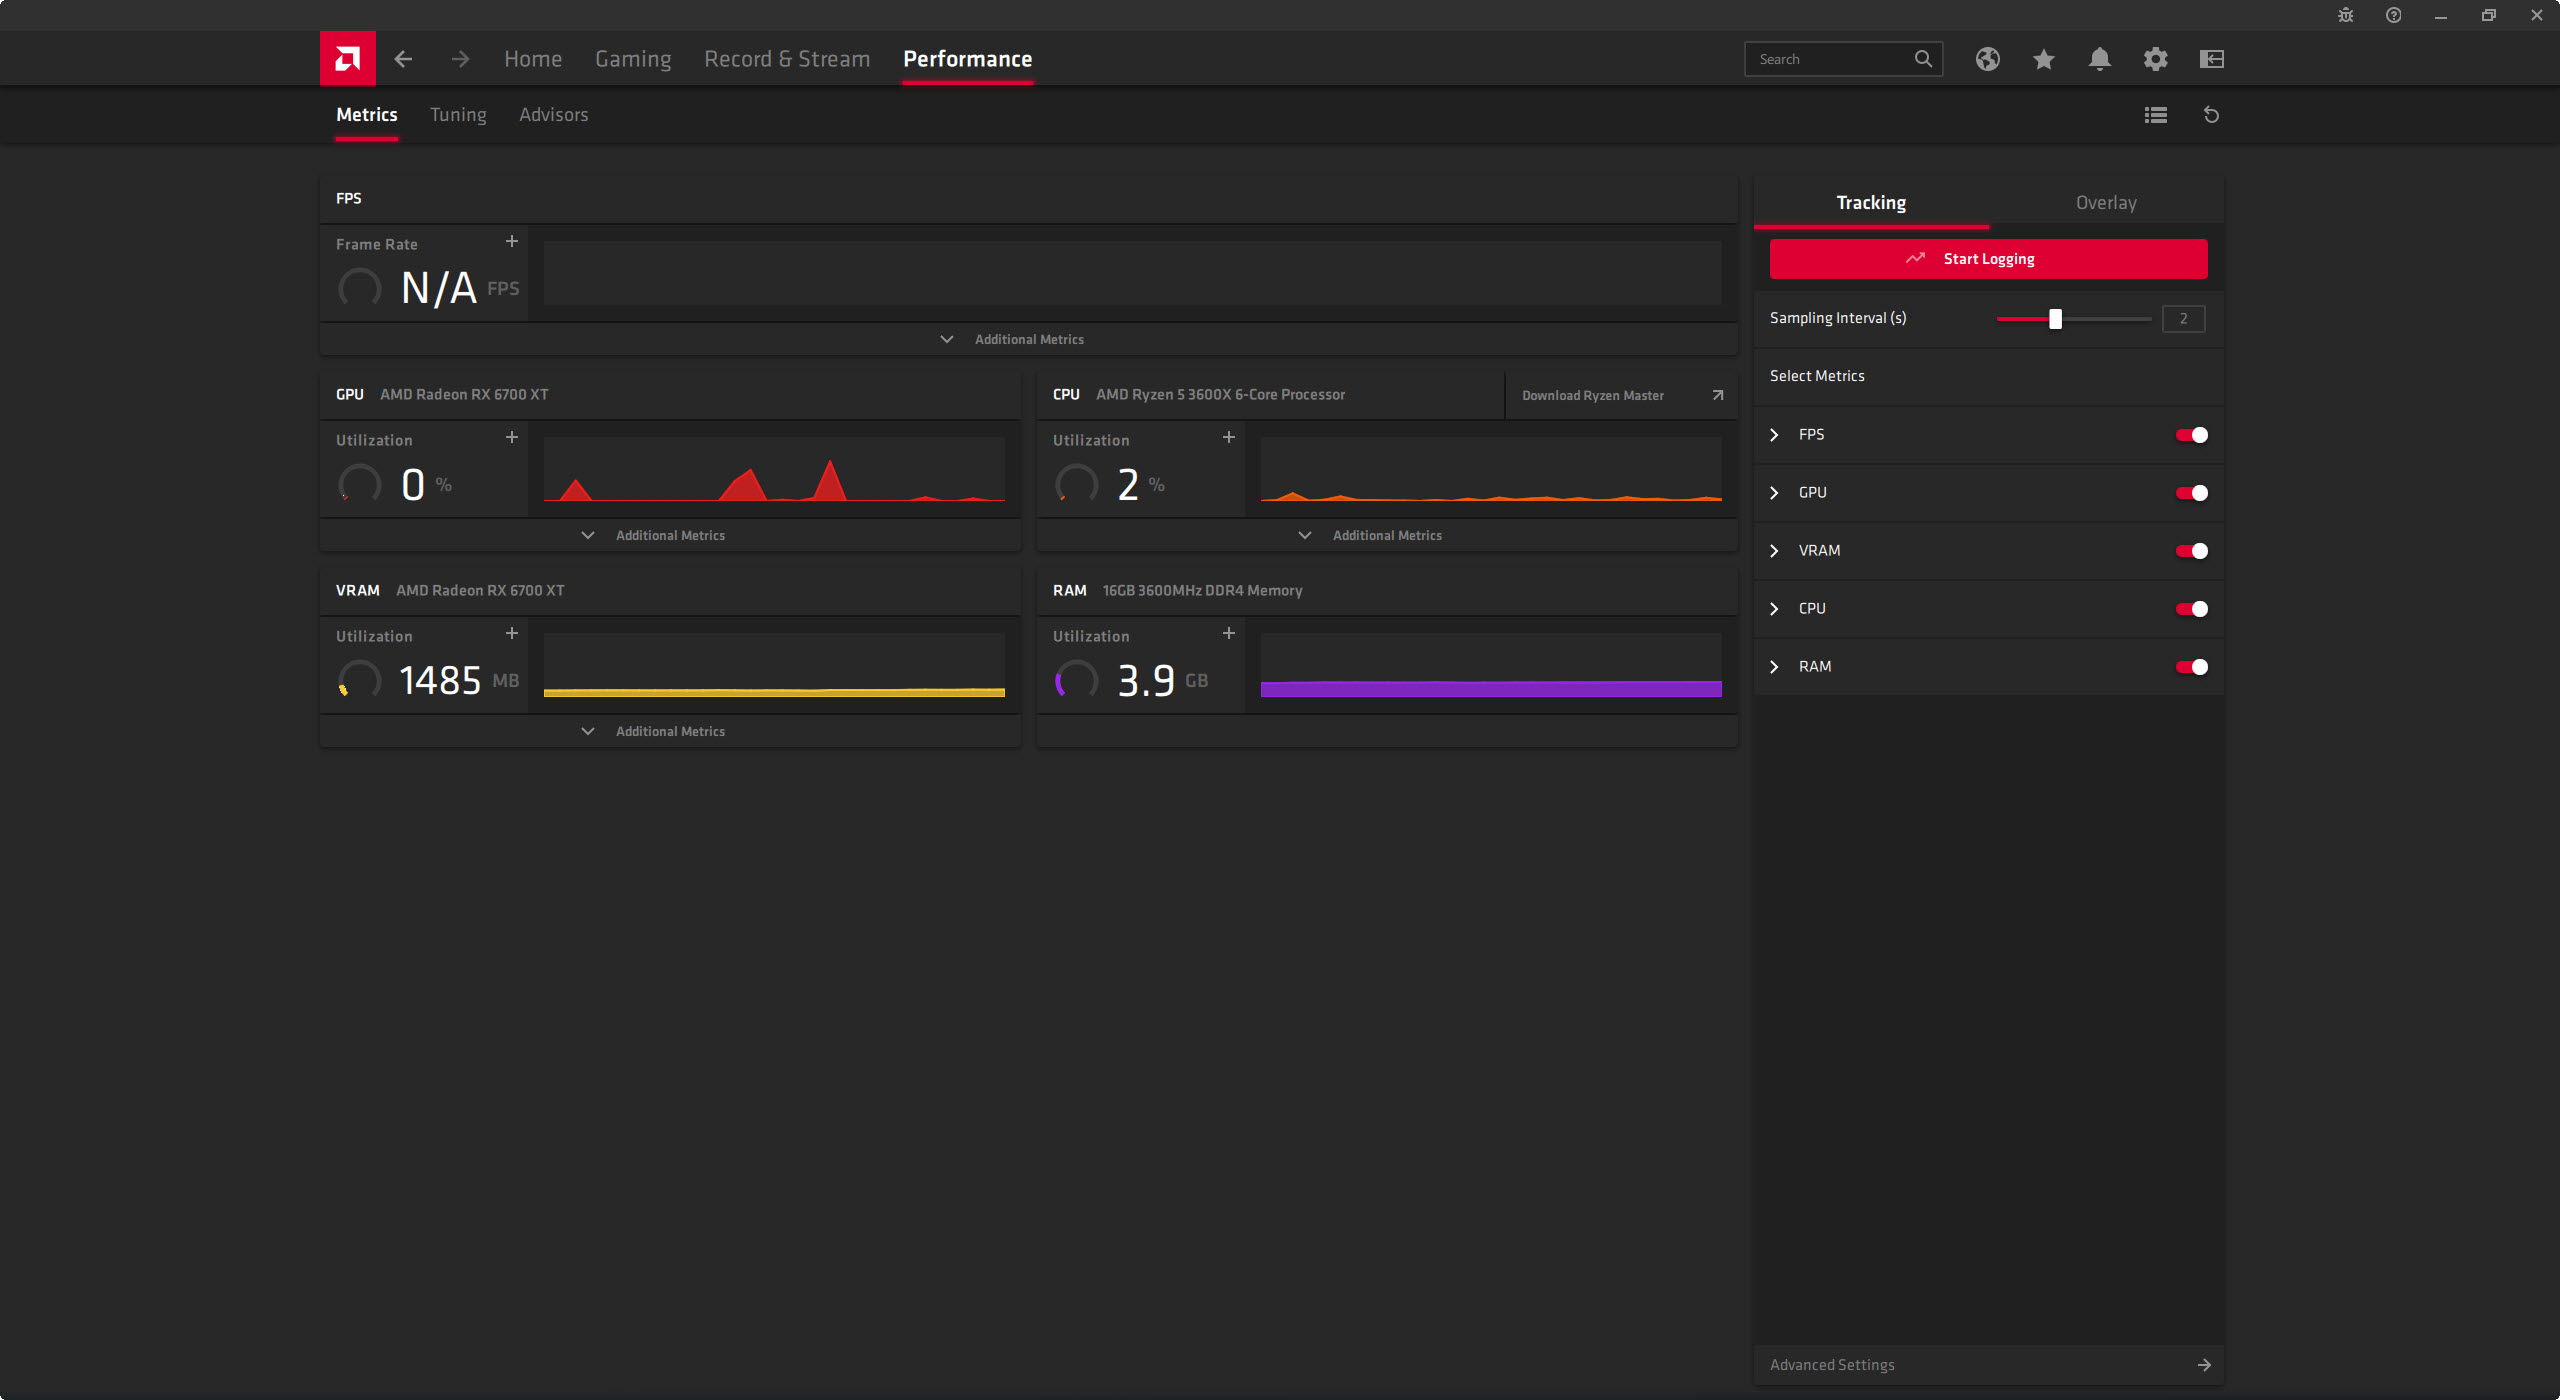Open the Record & Stream tab
This screenshot has width=2560, height=1400.
click(787, 59)
